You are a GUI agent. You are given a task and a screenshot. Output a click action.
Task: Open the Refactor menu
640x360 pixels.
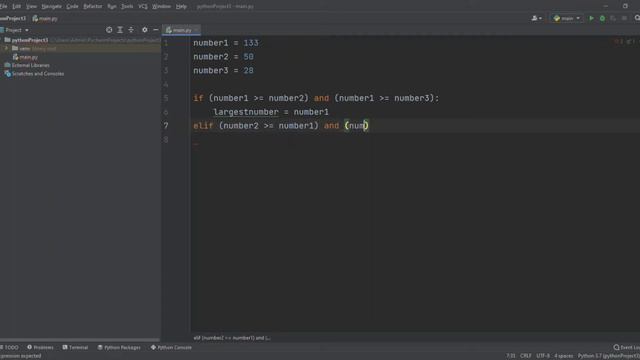pos(93,6)
